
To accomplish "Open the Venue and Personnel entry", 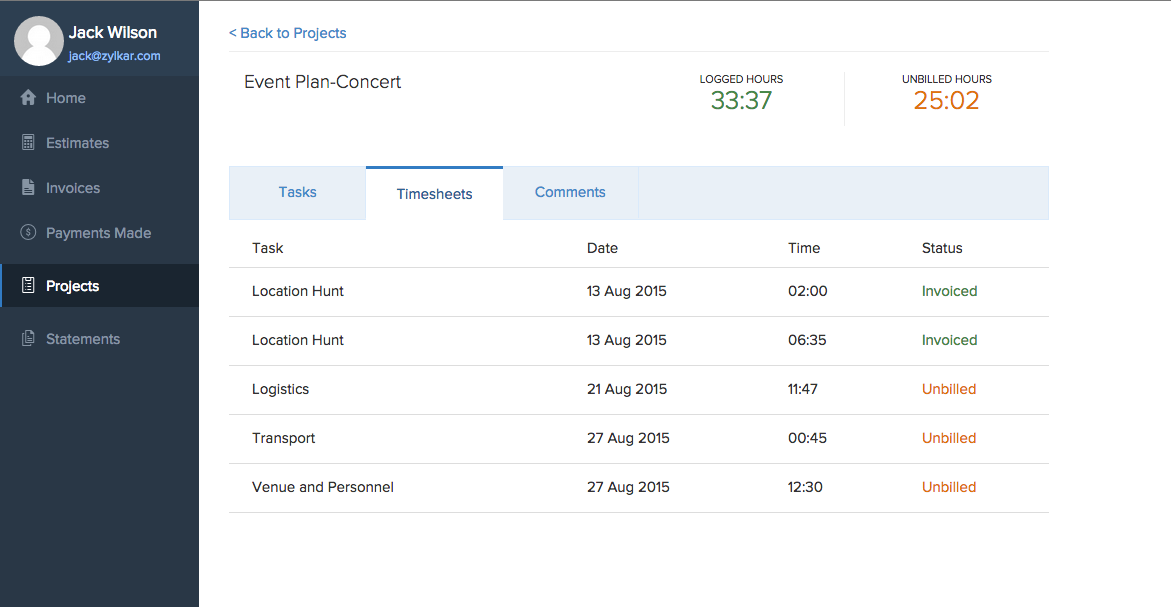I will [322, 487].
